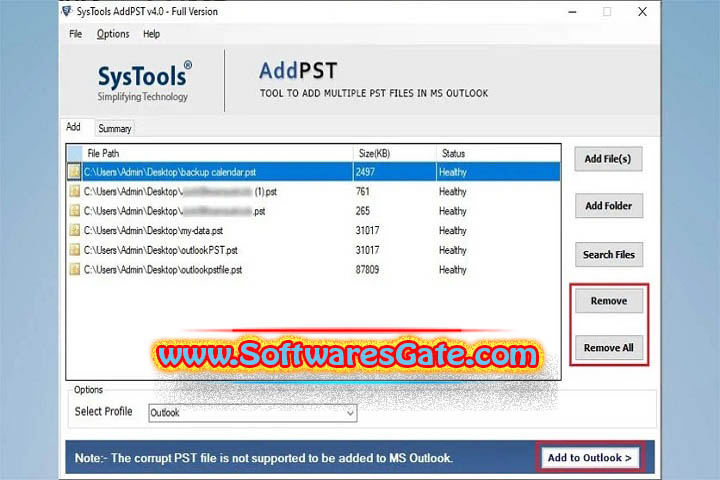The height and width of the screenshot is (480, 720).
Task: Open the File menu
Action: 75,34
